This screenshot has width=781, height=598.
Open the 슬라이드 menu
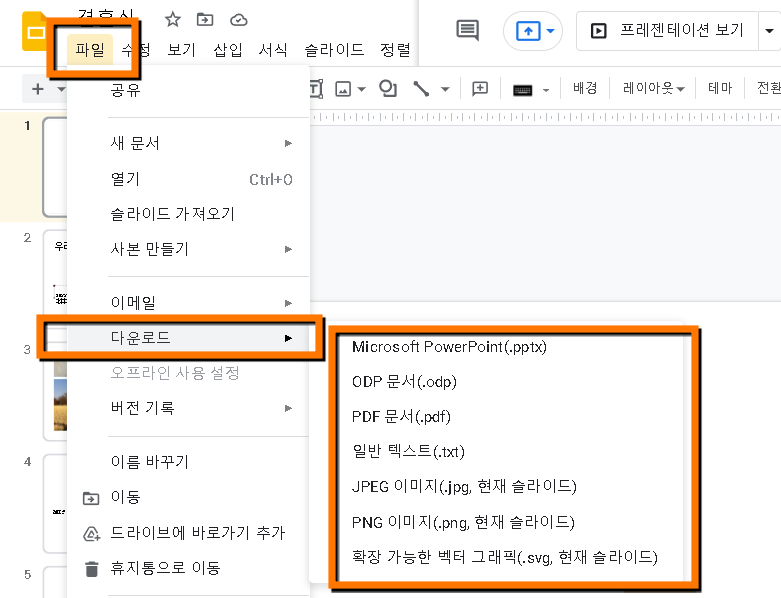pyautogui.click(x=334, y=49)
